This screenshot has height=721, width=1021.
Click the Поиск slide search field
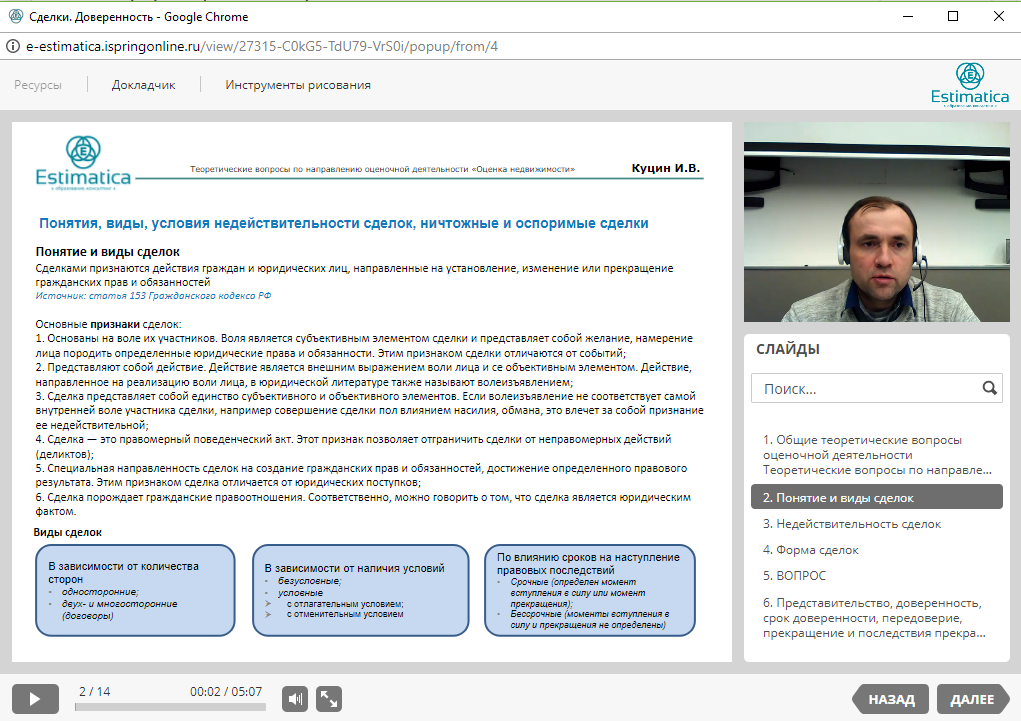click(876, 388)
